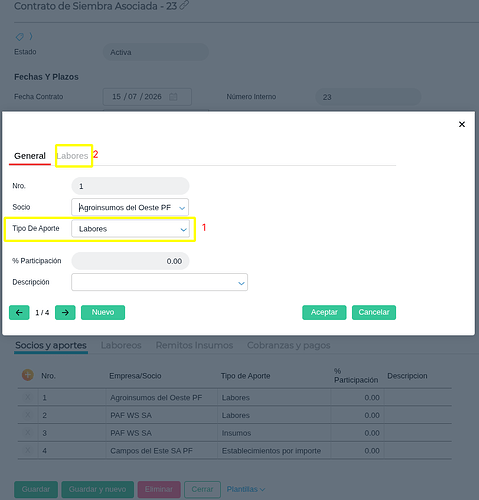Screen dimensions: 479x500
Task: Open the Tipo De Aporte dropdown
Action: (x=183, y=229)
